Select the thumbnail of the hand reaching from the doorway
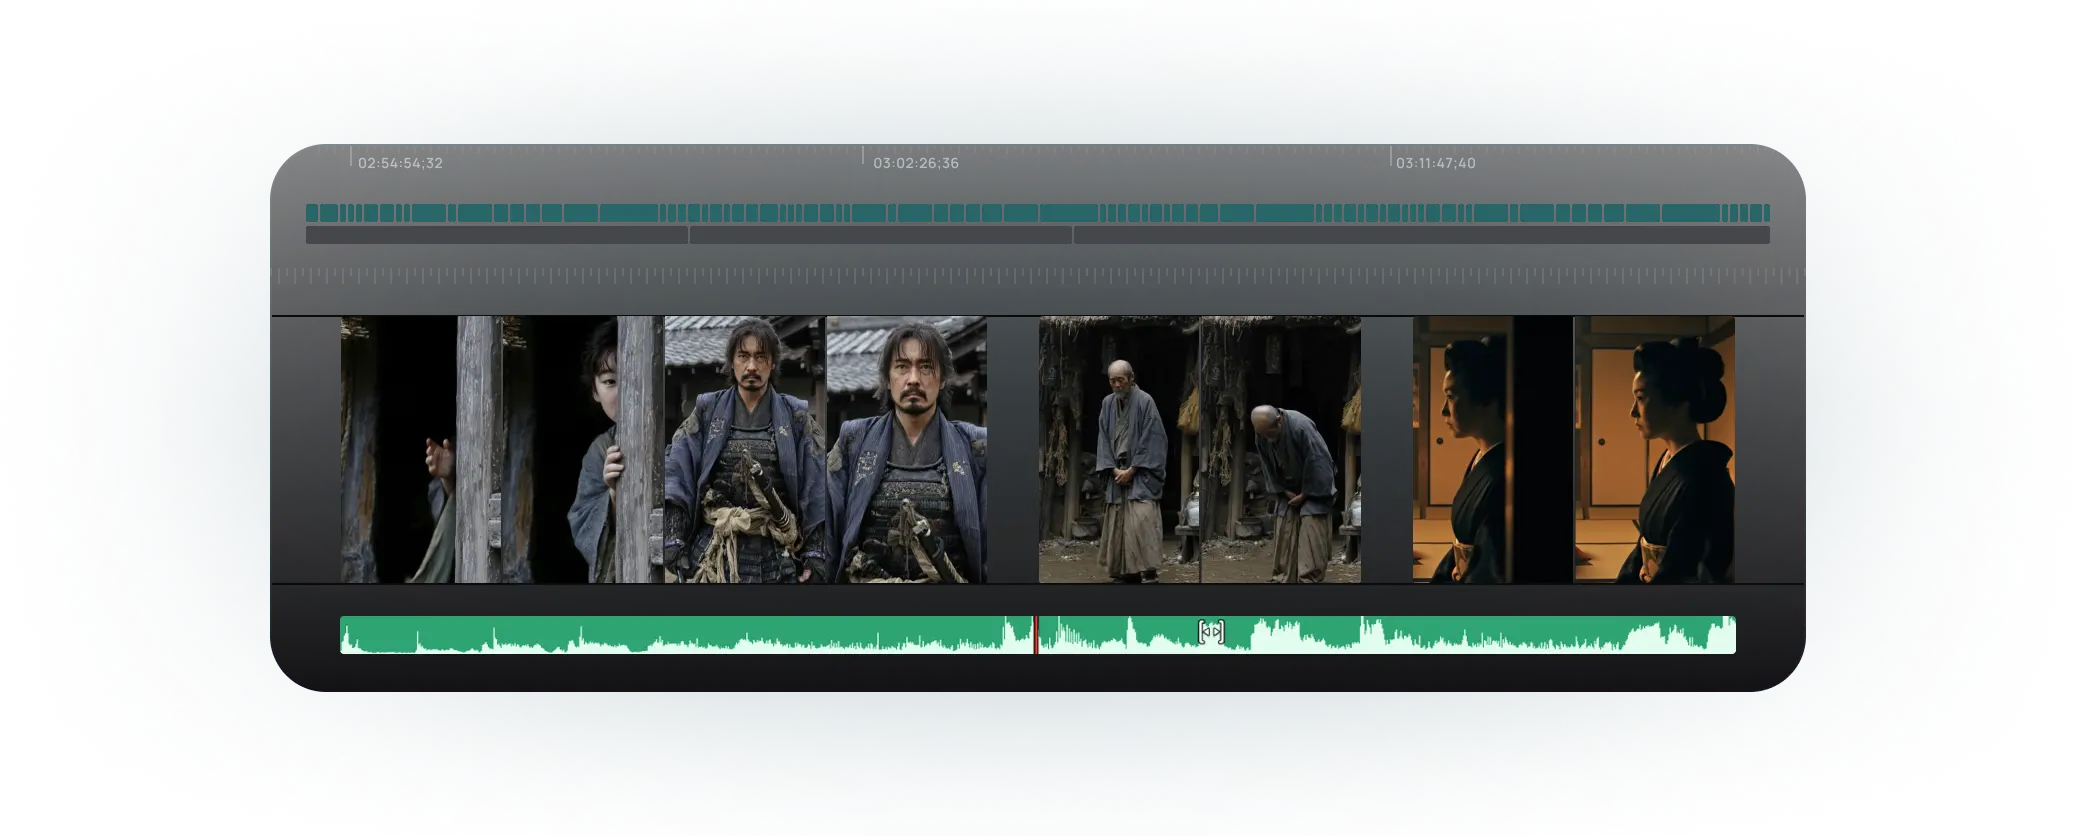This screenshot has height=836, width=2076. (421, 450)
